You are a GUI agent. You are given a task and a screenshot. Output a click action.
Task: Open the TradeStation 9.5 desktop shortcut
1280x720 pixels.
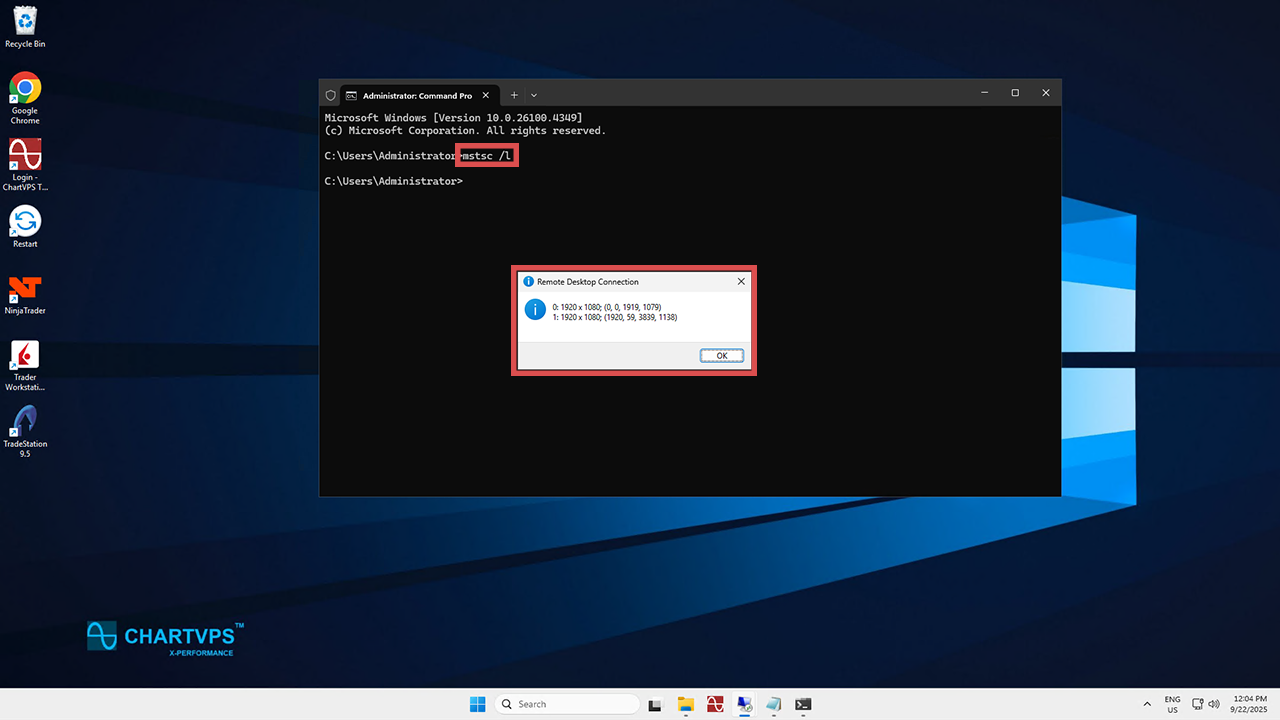25,428
